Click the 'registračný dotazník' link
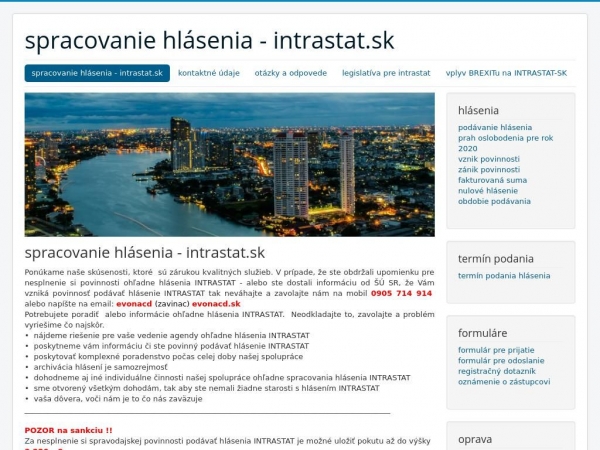 (x=497, y=371)
